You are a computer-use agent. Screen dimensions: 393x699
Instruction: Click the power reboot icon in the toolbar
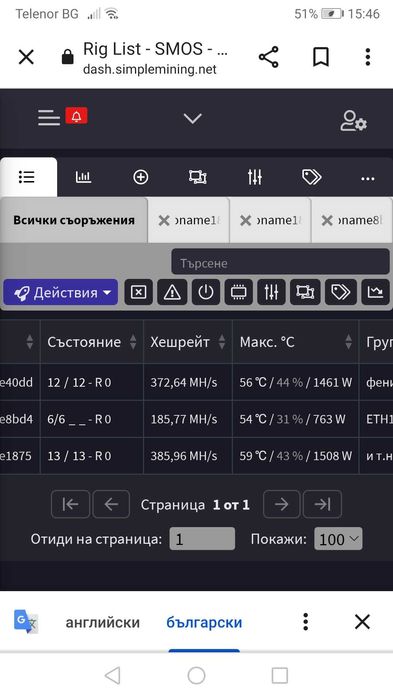[x=205, y=292]
